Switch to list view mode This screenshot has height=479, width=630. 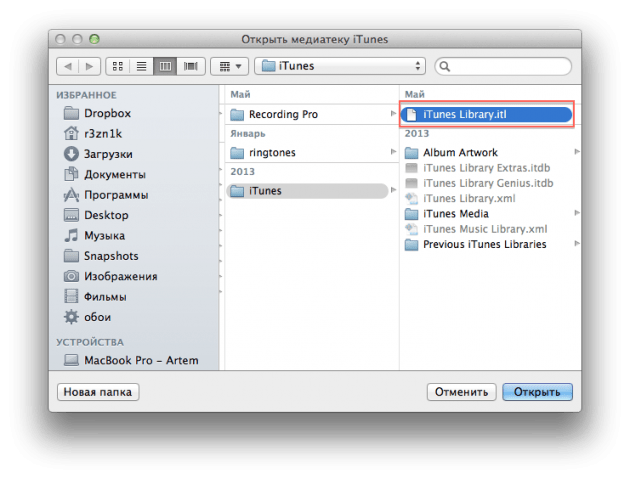[x=141, y=66]
